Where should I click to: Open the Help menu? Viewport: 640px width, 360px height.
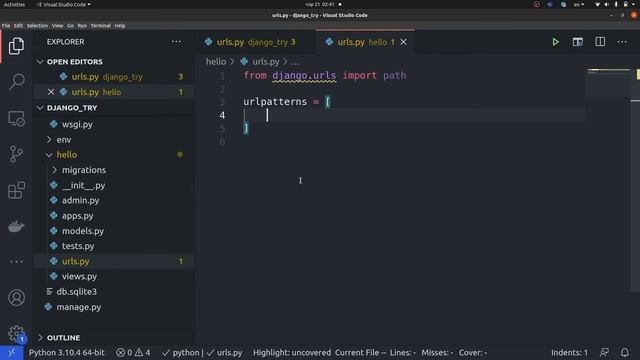[x=120, y=26]
